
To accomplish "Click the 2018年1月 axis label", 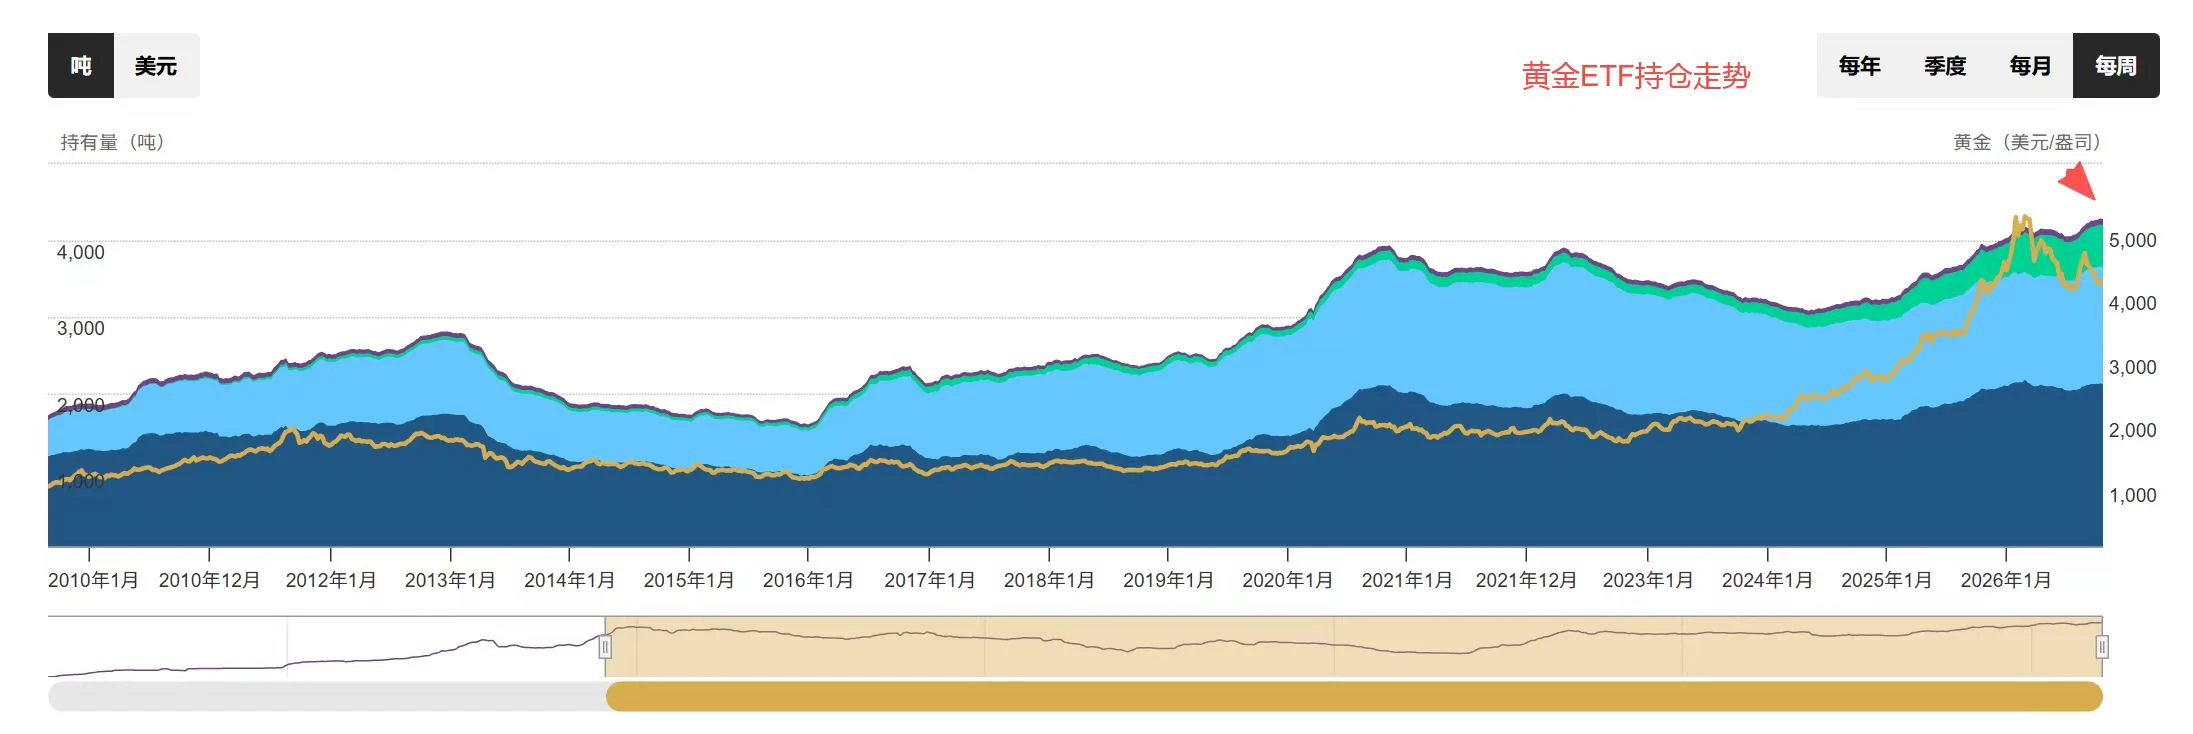I will click(x=1049, y=580).
